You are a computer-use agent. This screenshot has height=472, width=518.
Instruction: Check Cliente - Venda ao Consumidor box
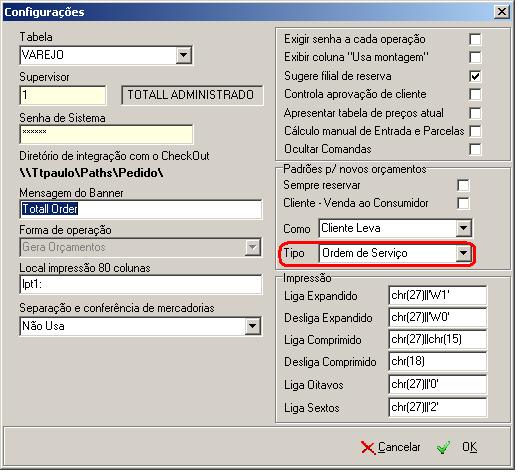pos(463,203)
